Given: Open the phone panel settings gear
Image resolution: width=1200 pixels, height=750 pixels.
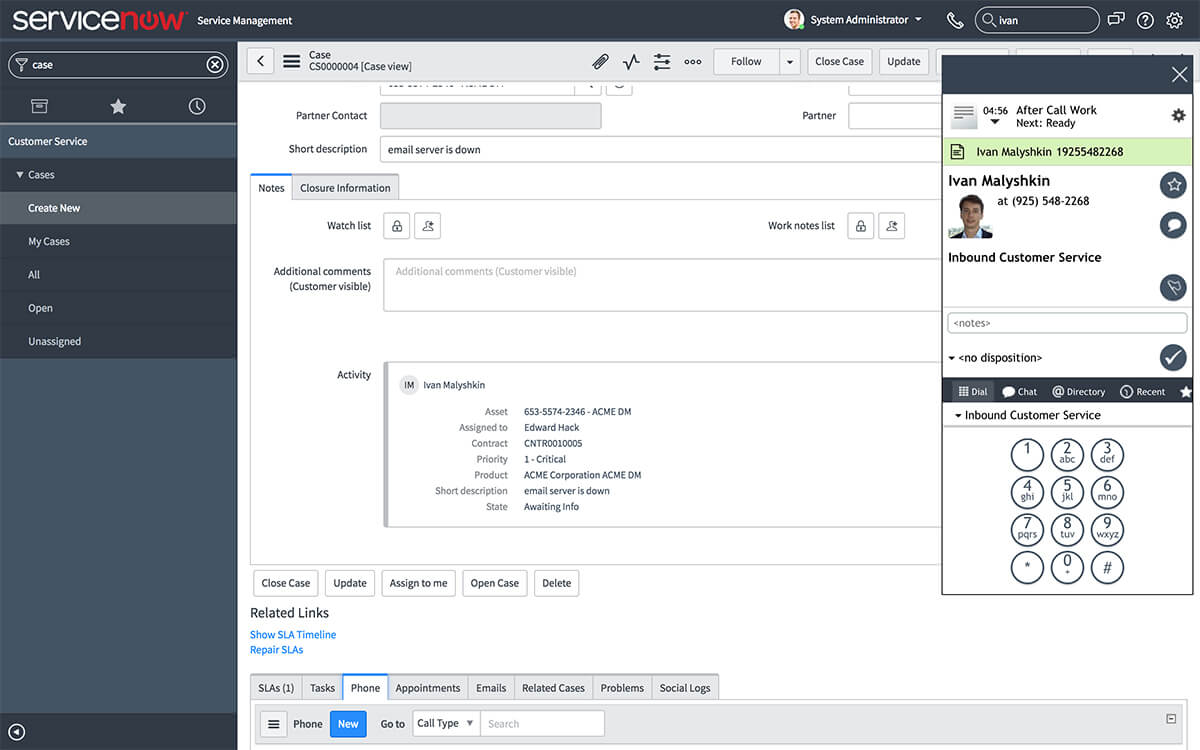Looking at the screenshot, I should pyautogui.click(x=1178, y=115).
